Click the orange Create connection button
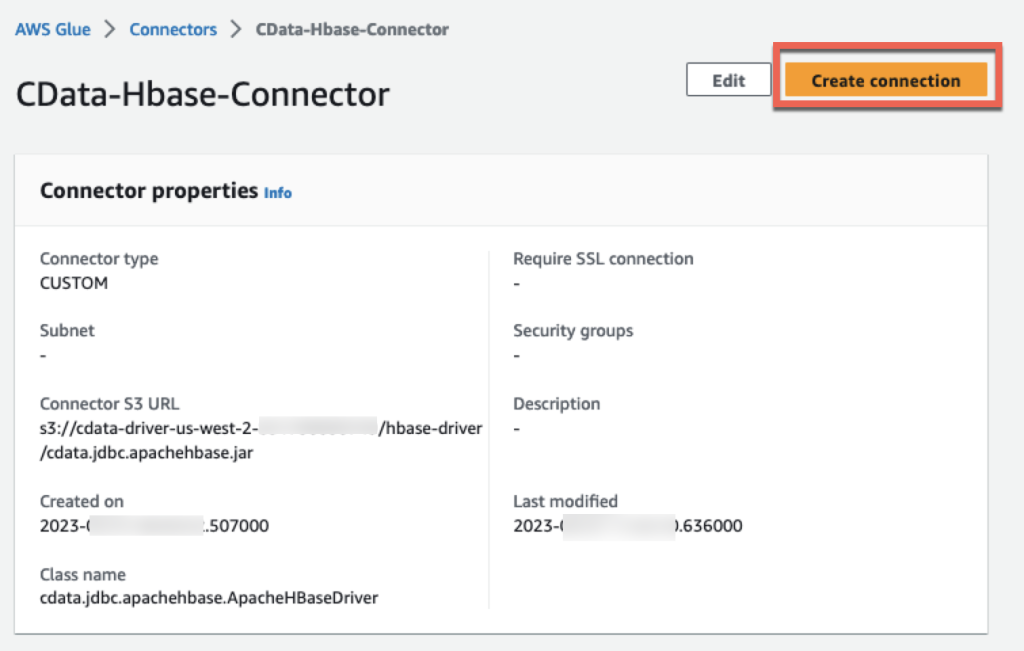This screenshot has width=1024, height=651. pos(886,81)
